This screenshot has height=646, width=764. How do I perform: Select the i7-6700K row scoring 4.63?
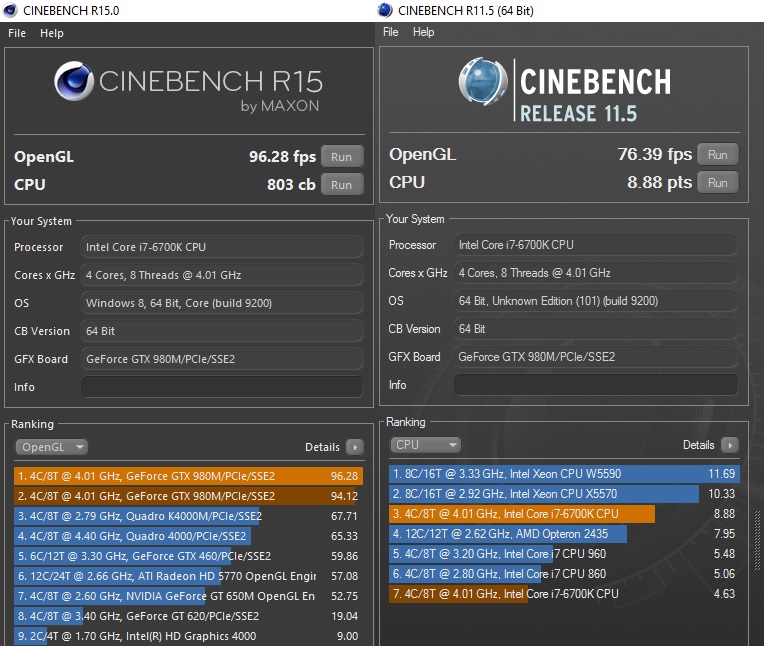tap(564, 593)
